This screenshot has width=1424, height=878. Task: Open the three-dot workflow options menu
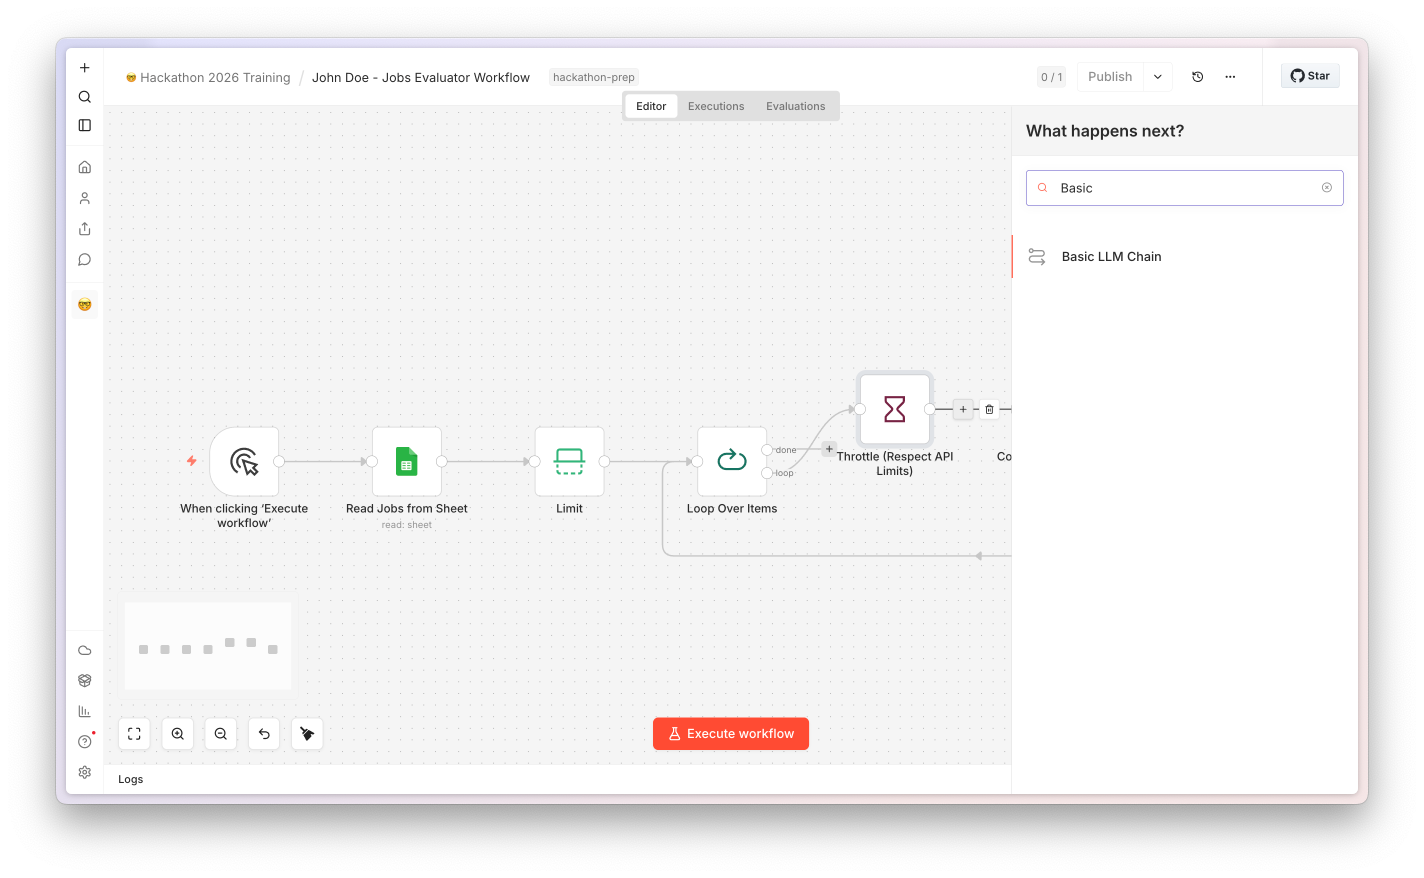[1230, 77]
